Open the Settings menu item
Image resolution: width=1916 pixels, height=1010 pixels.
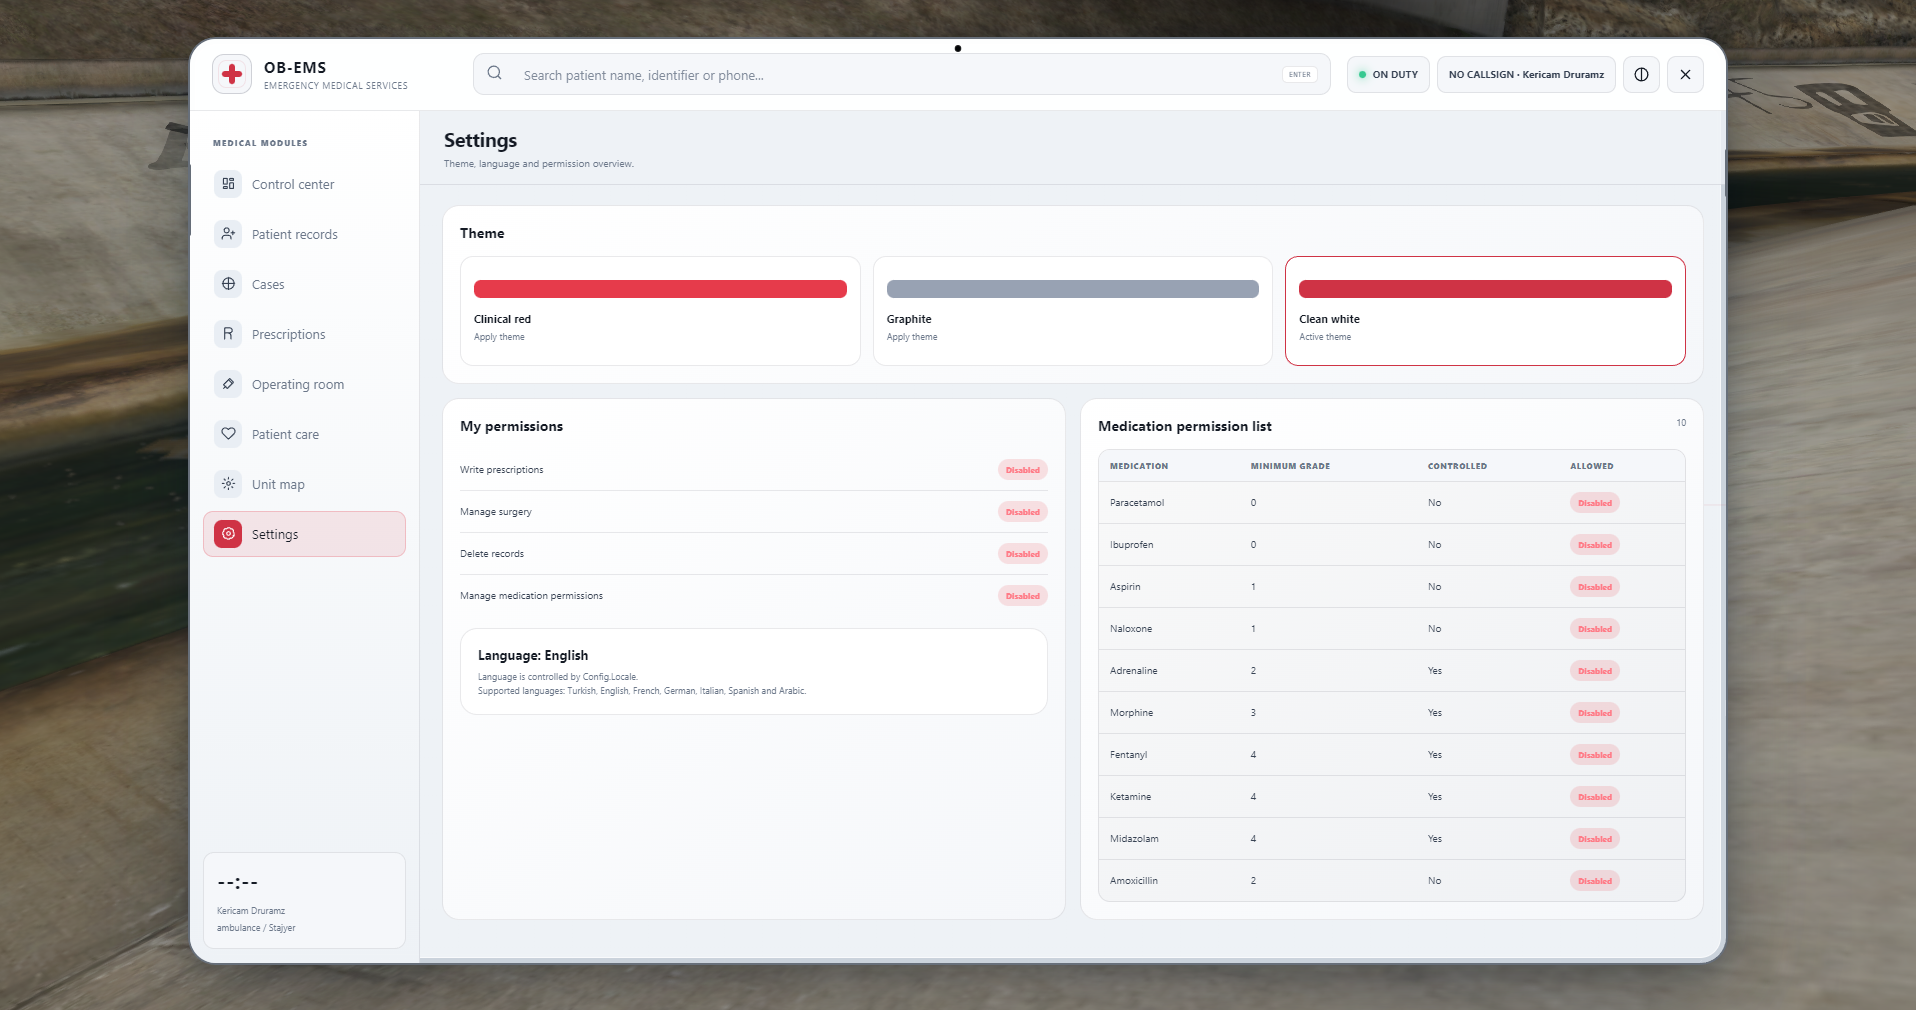point(304,534)
